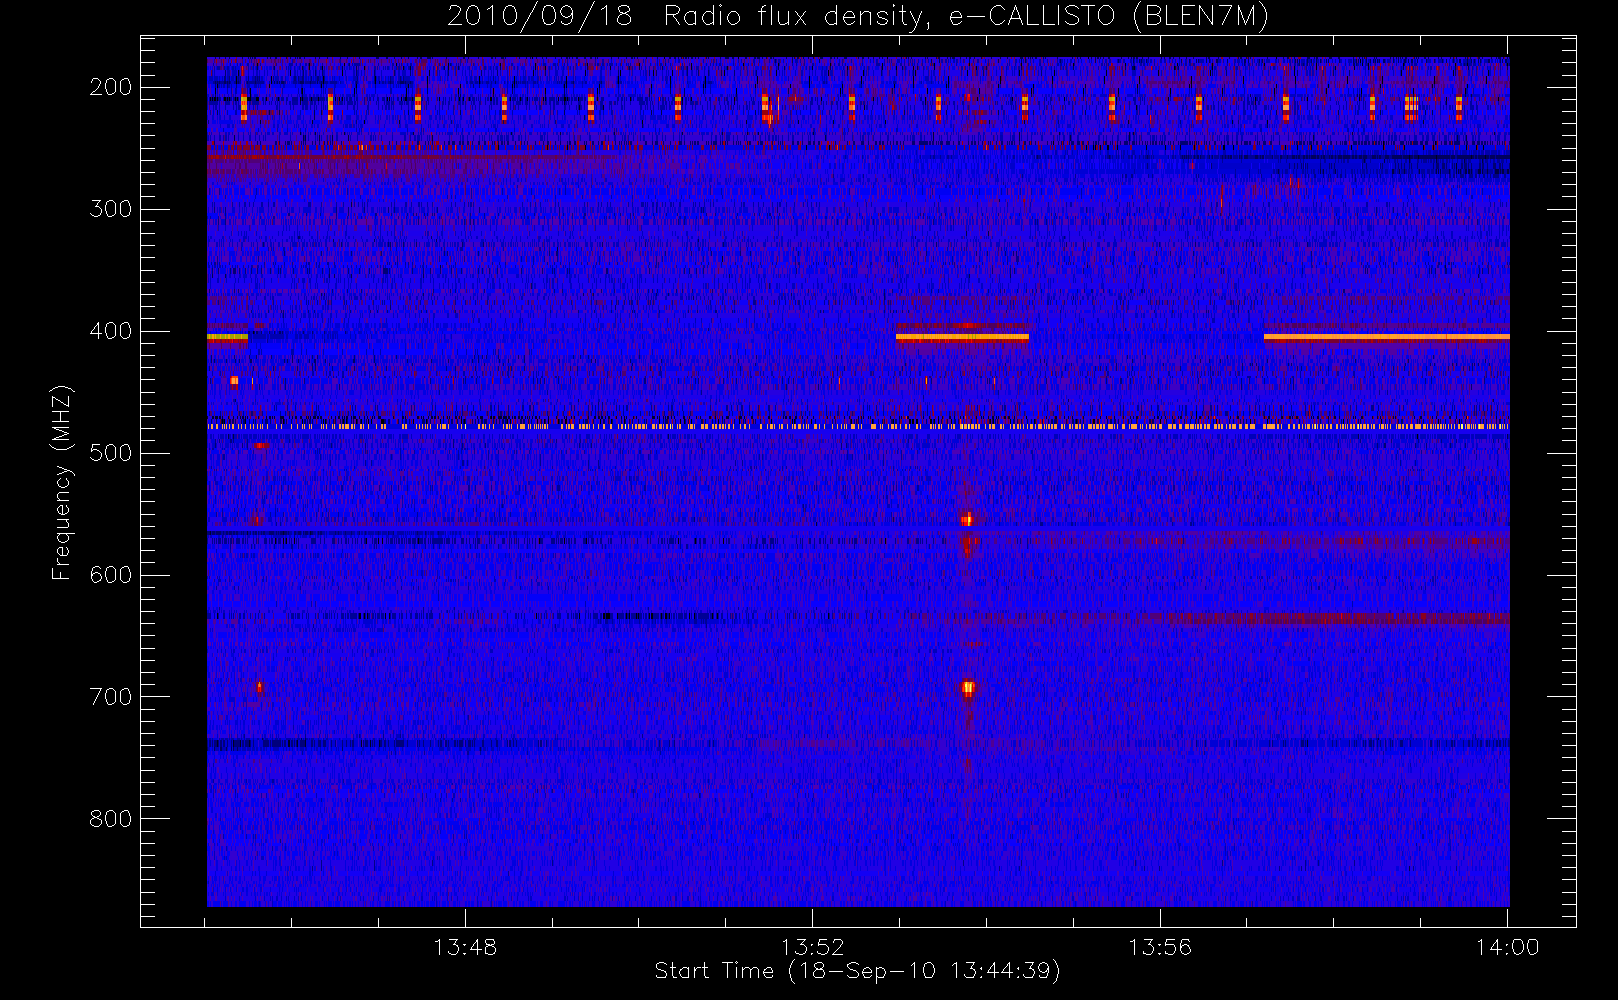Click the small red spot near 690 MHz at left
This screenshot has height=1000, width=1618.
[259, 687]
